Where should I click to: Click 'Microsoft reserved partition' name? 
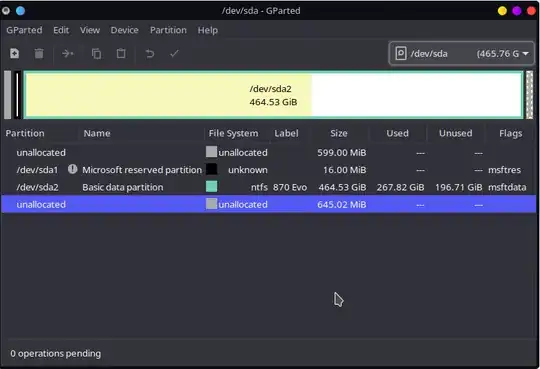coord(142,170)
